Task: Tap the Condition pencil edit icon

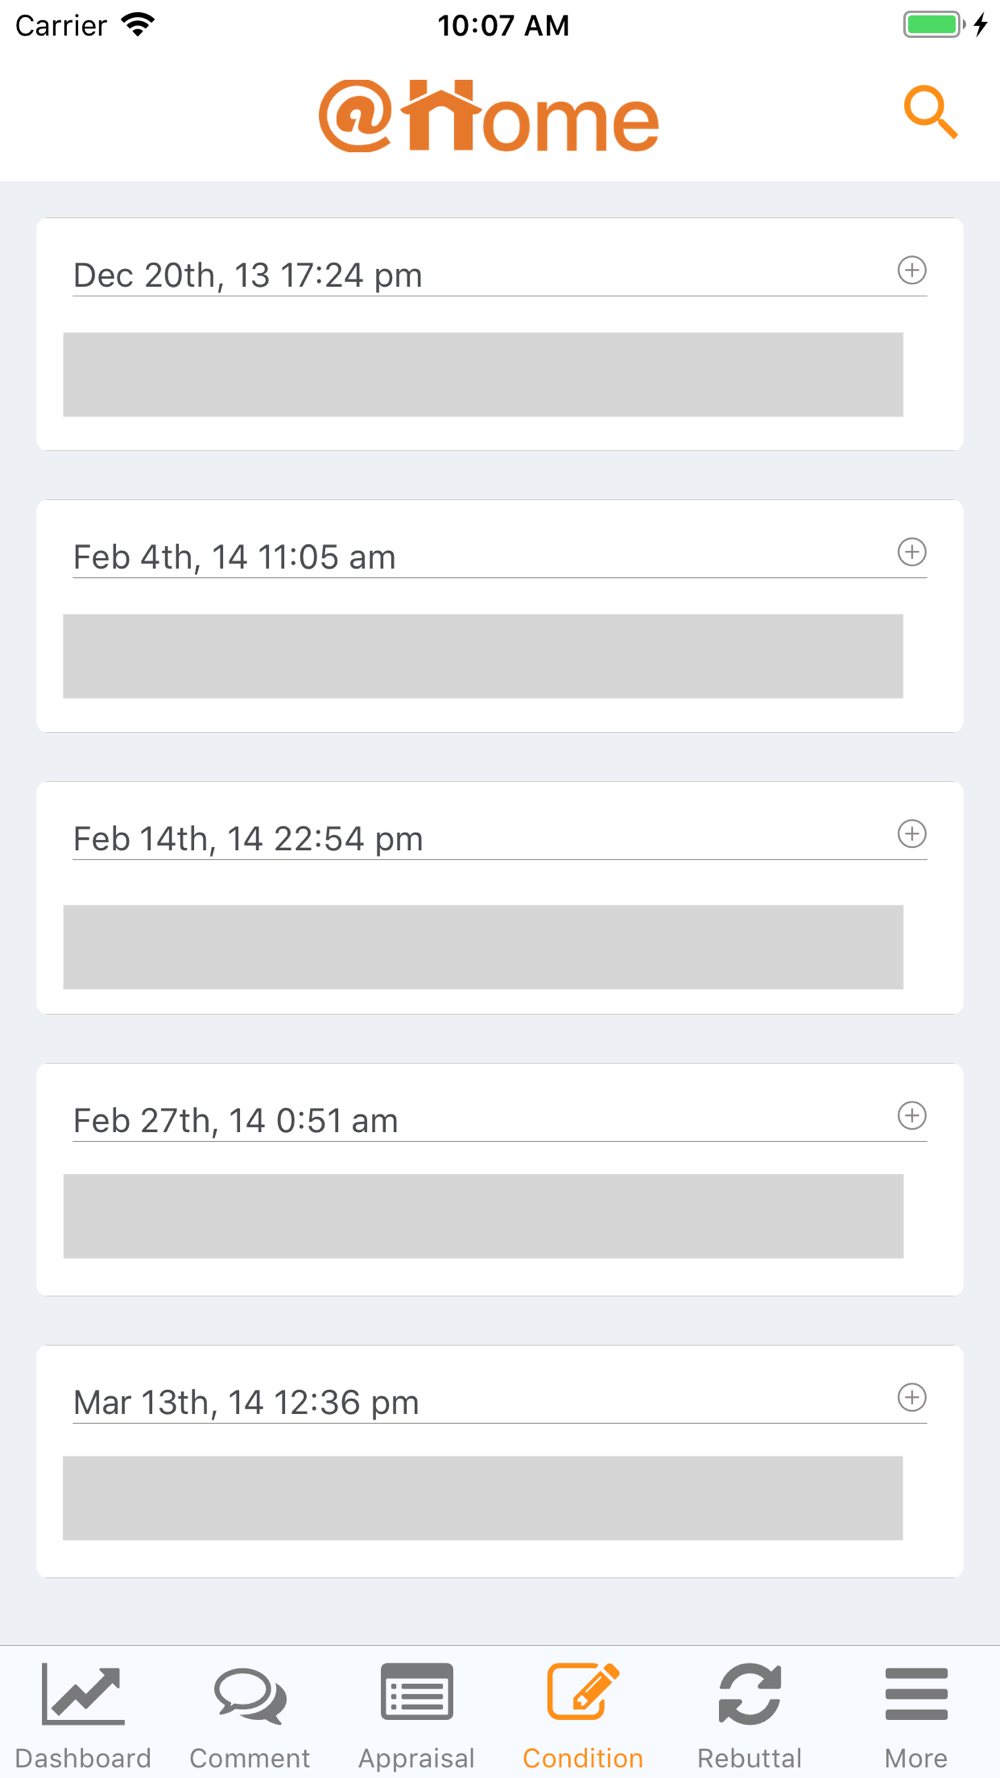Action: [583, 1694]
